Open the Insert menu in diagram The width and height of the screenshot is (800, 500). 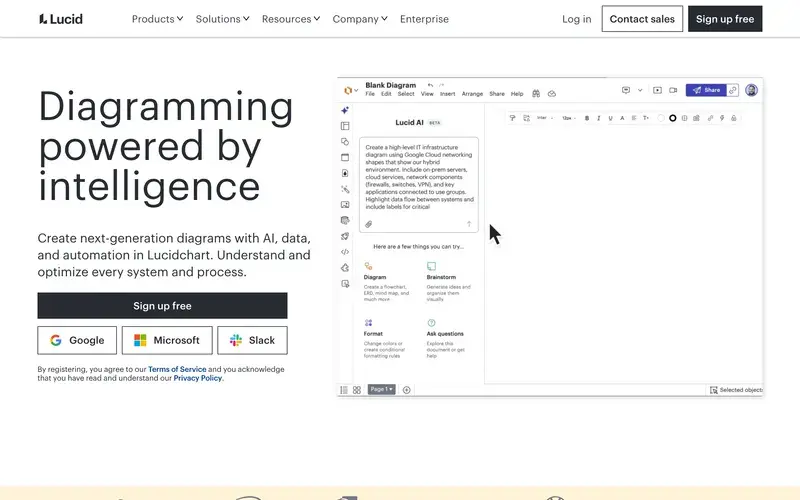(447, 94)
